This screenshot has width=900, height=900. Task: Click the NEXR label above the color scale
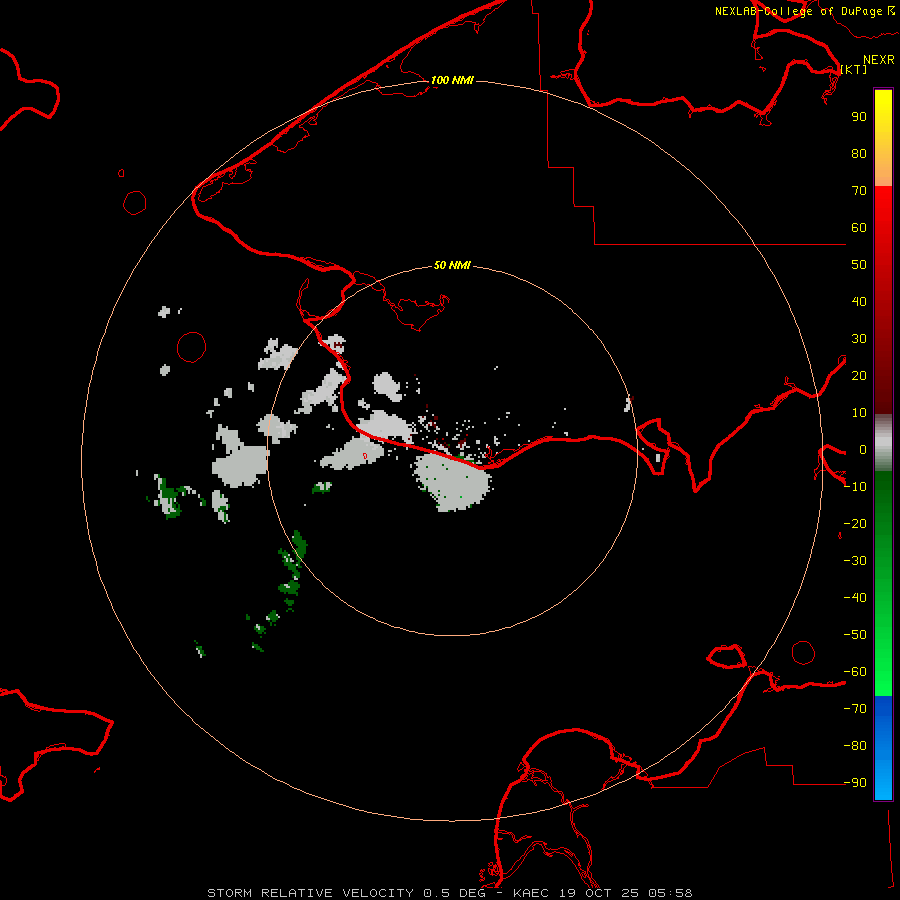(x=878, y=60)
